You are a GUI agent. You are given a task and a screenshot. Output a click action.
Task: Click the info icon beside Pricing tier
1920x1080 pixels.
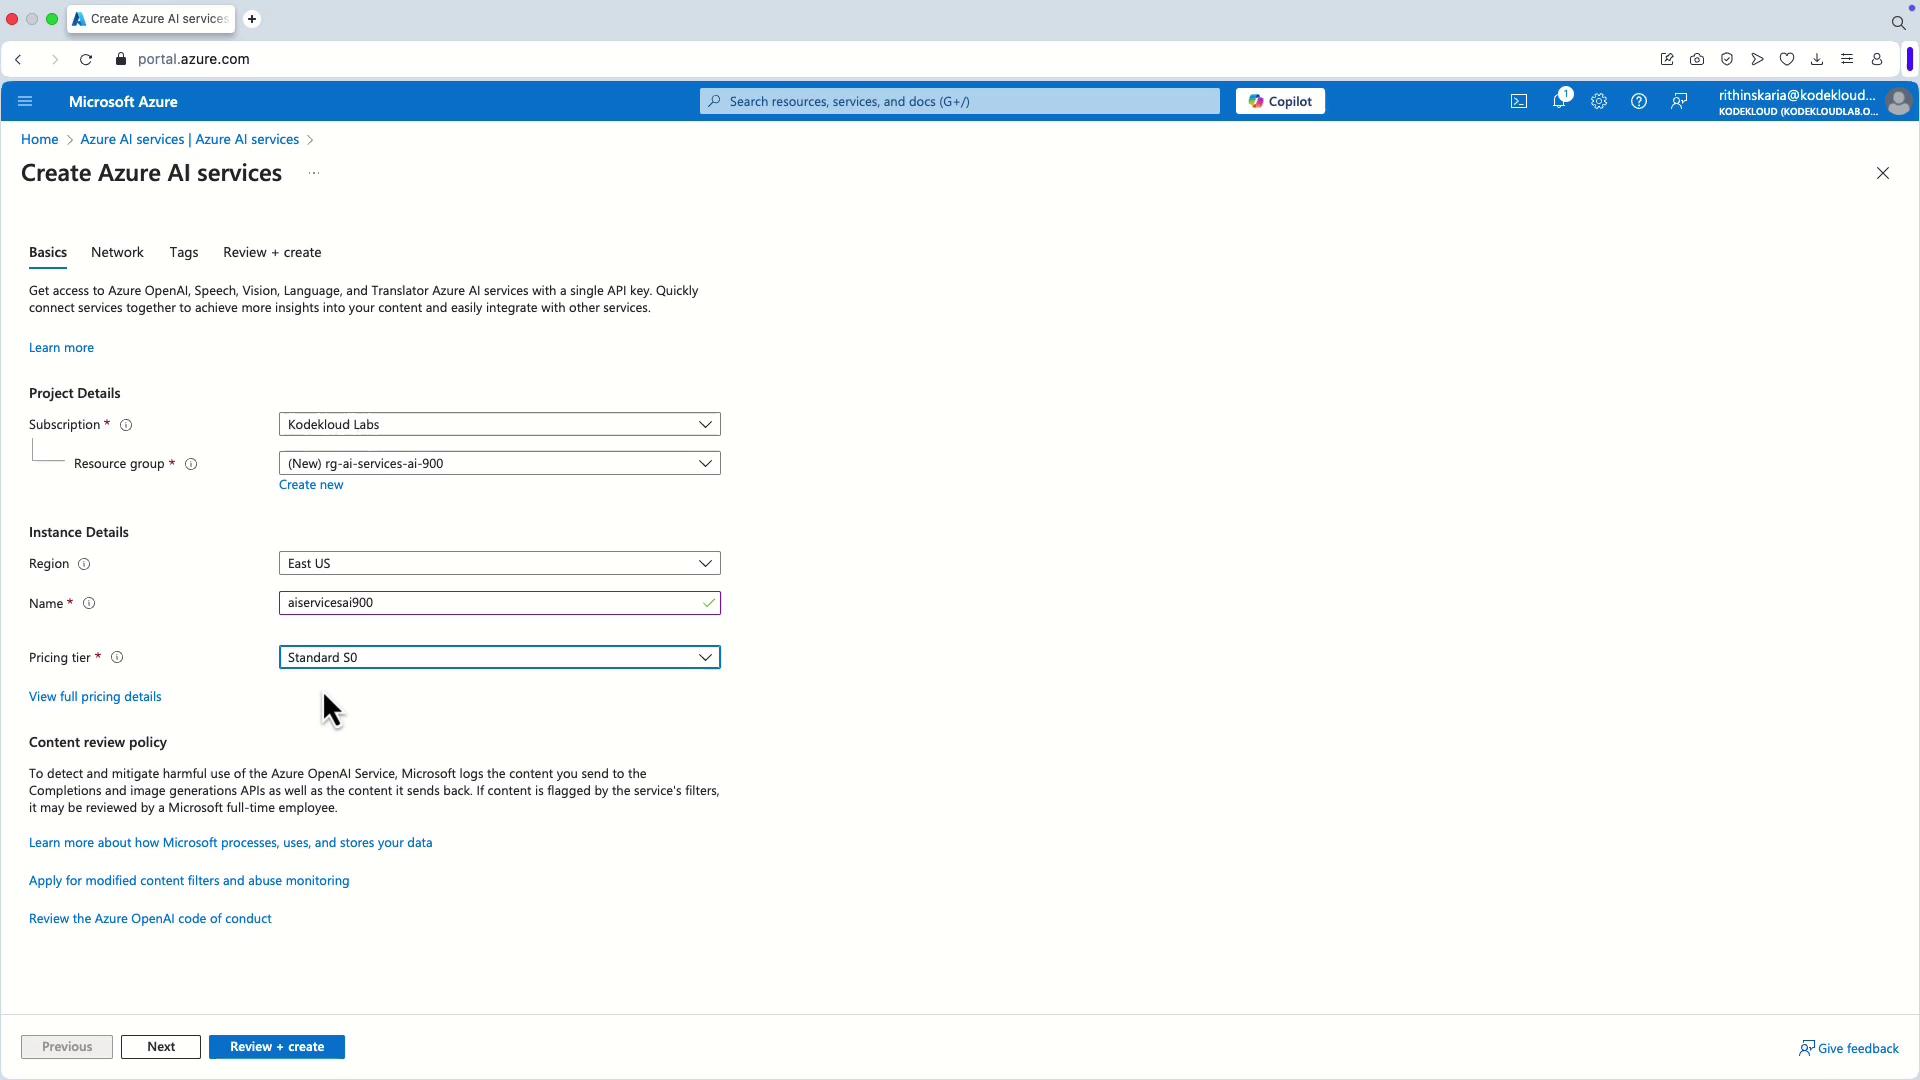click(x=117, y=658)
